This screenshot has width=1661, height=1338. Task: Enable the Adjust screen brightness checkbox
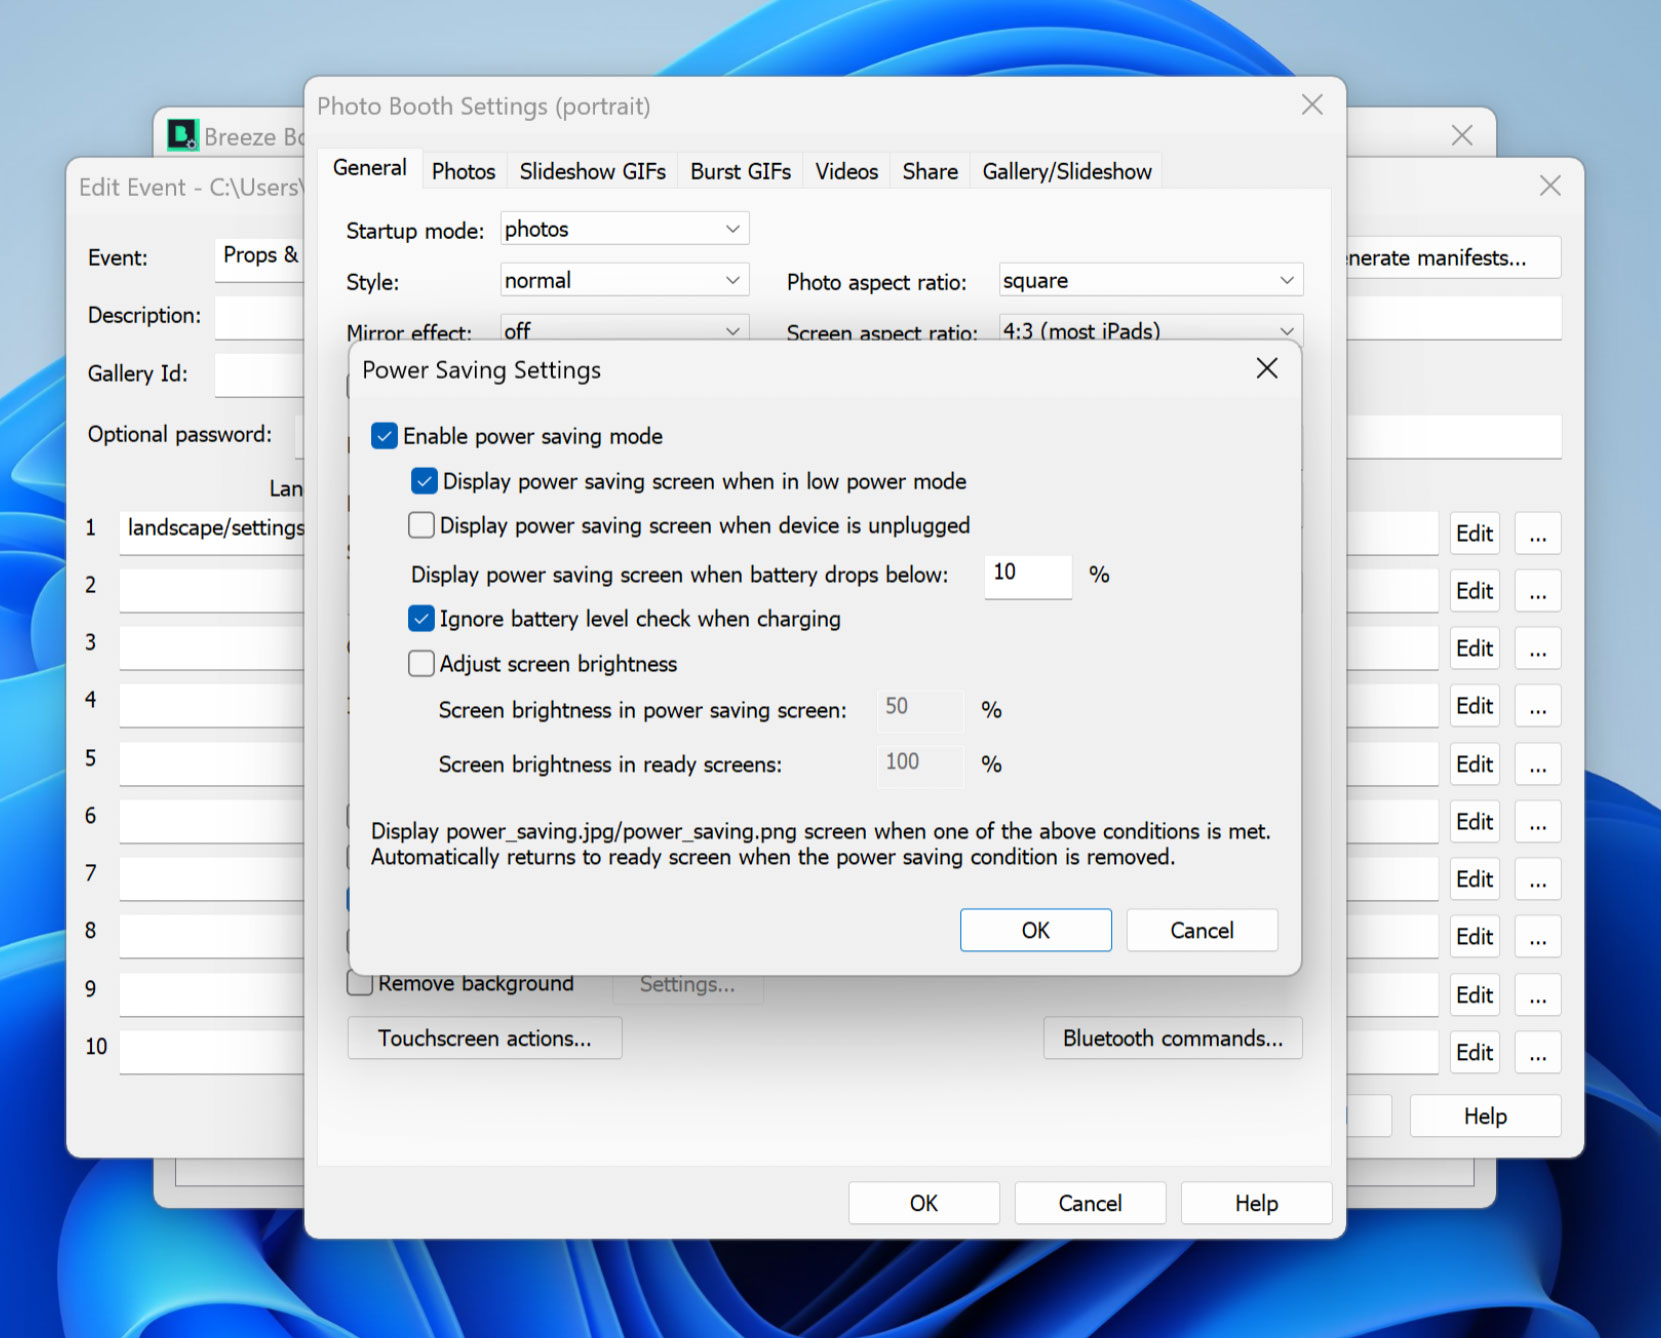(x=422, y=664)
